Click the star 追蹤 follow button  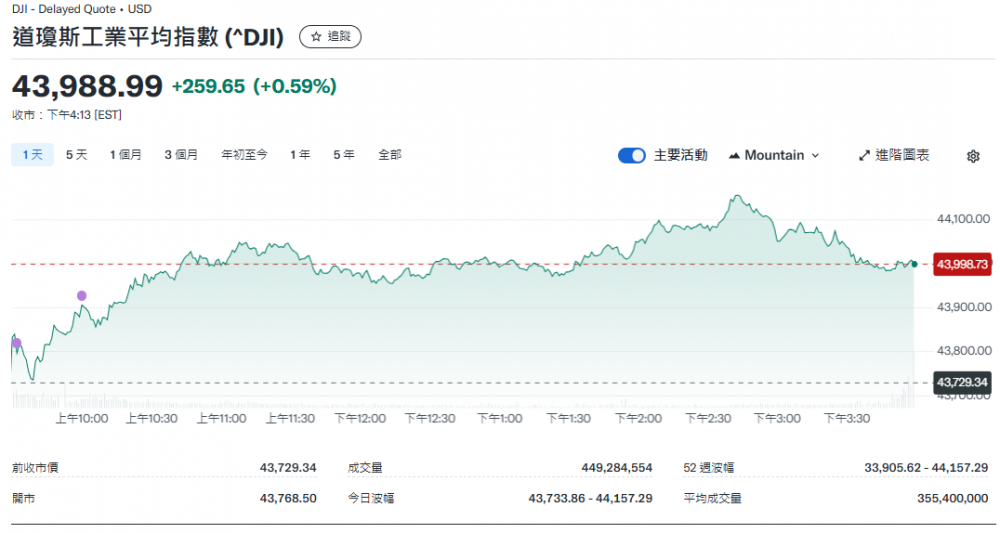330,37
